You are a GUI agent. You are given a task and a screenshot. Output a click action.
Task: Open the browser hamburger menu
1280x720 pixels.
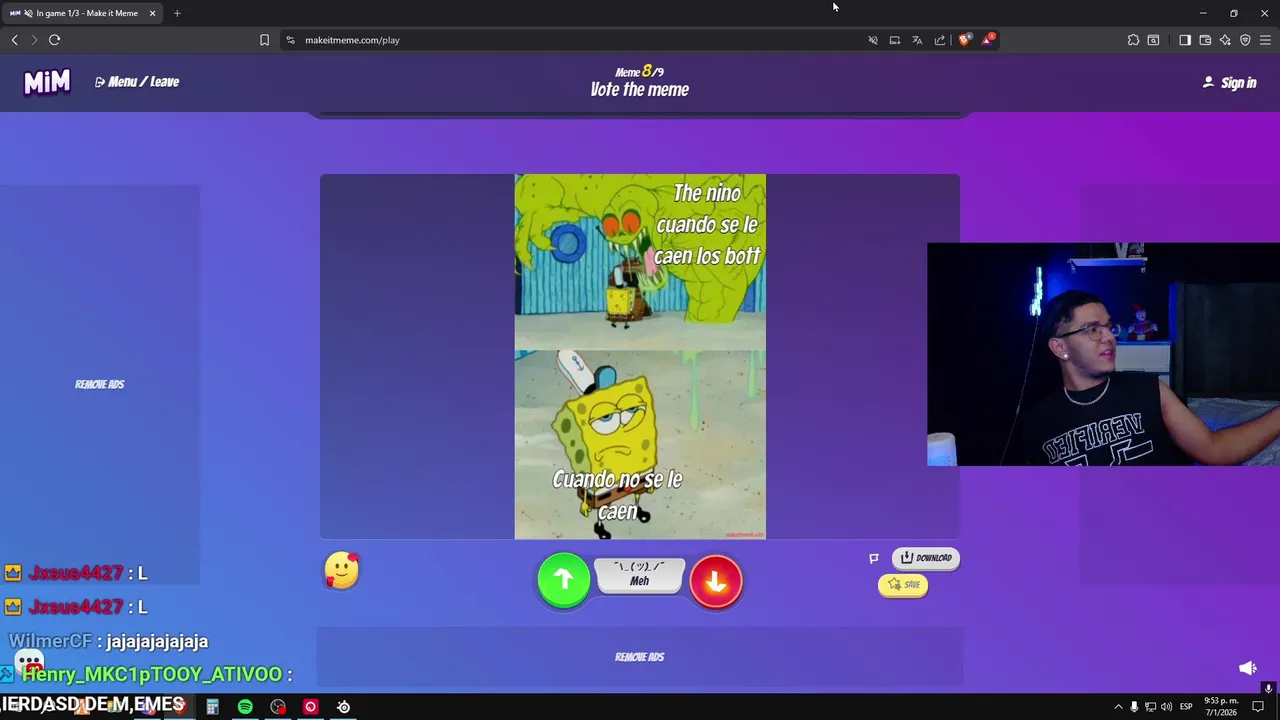[x=1265, y=40]
